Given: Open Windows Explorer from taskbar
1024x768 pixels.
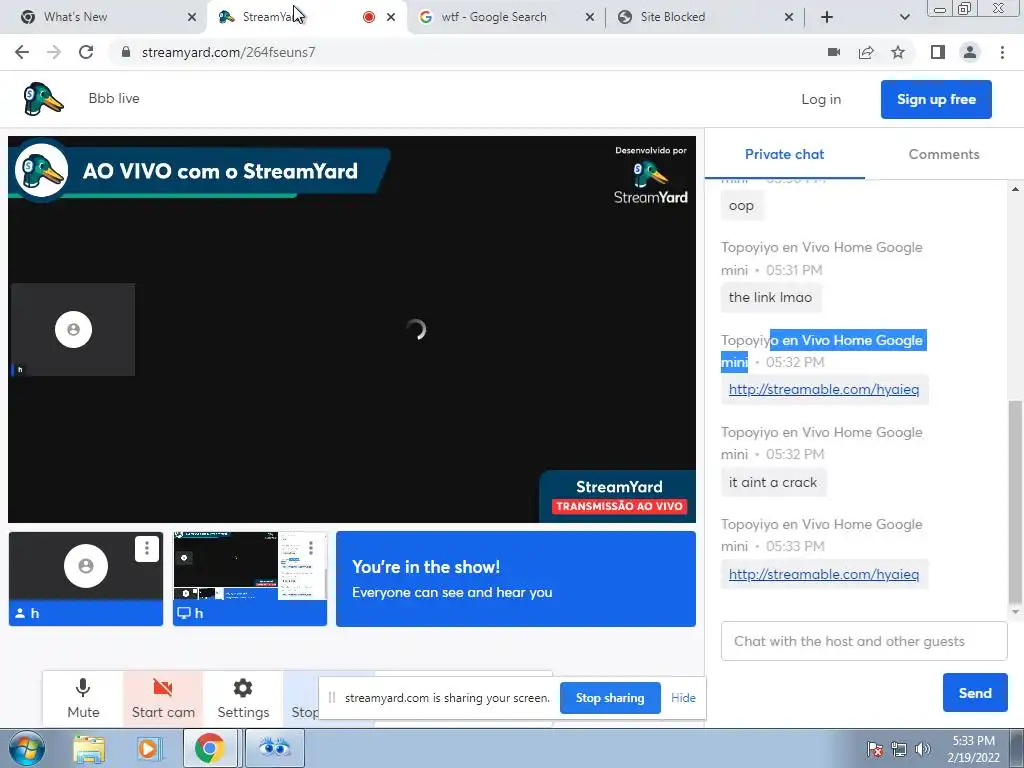Looking at the screenshot, I should (x=89, y=748).
